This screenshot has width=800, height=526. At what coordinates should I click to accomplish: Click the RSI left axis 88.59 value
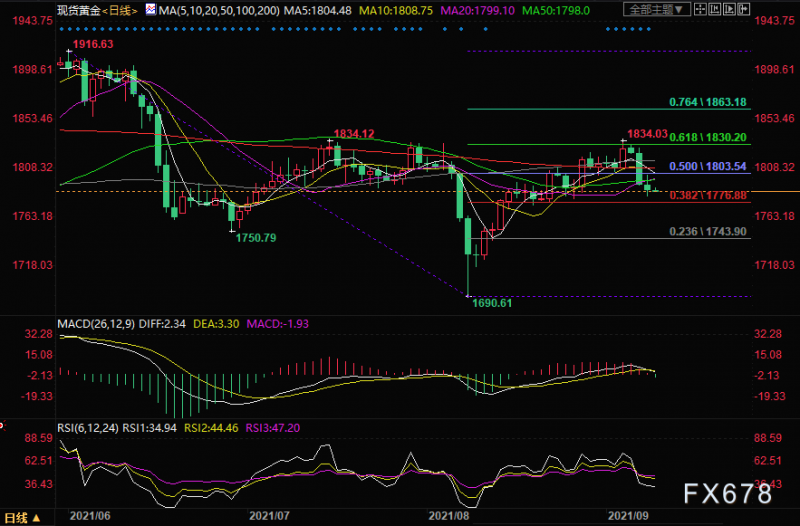point(39,438)
